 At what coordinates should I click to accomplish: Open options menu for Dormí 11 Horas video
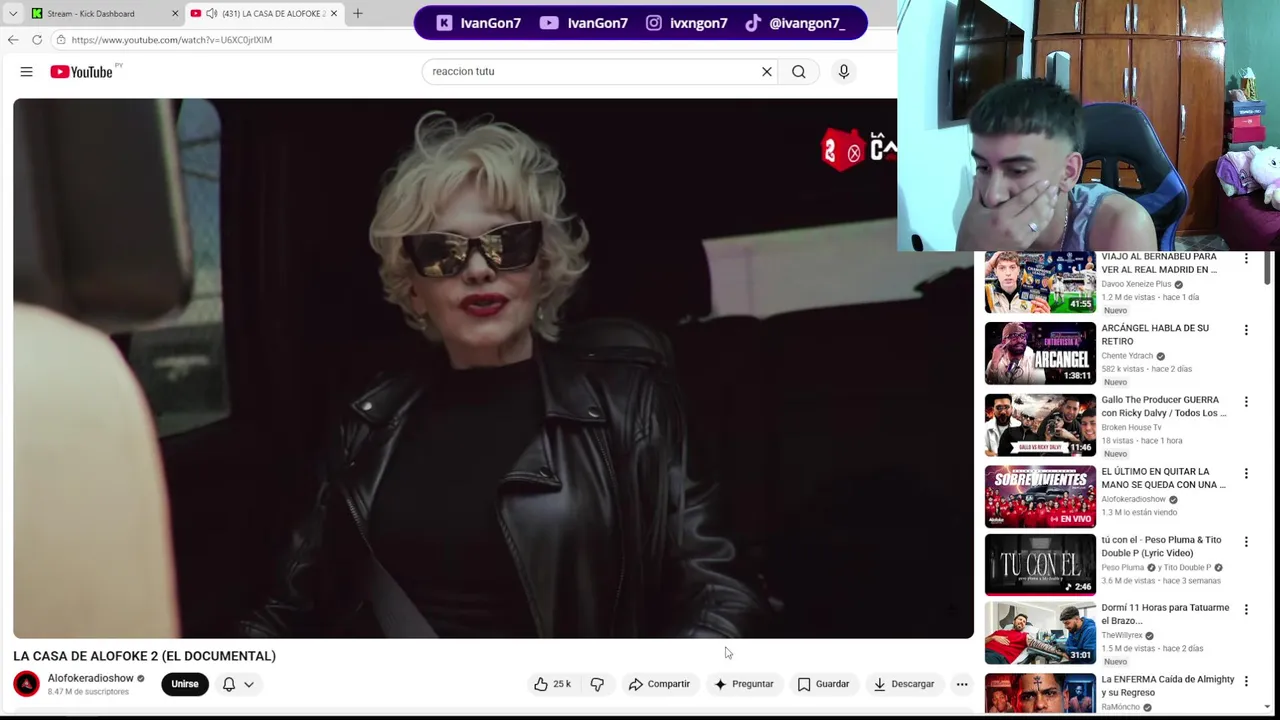click(1246, 609)
